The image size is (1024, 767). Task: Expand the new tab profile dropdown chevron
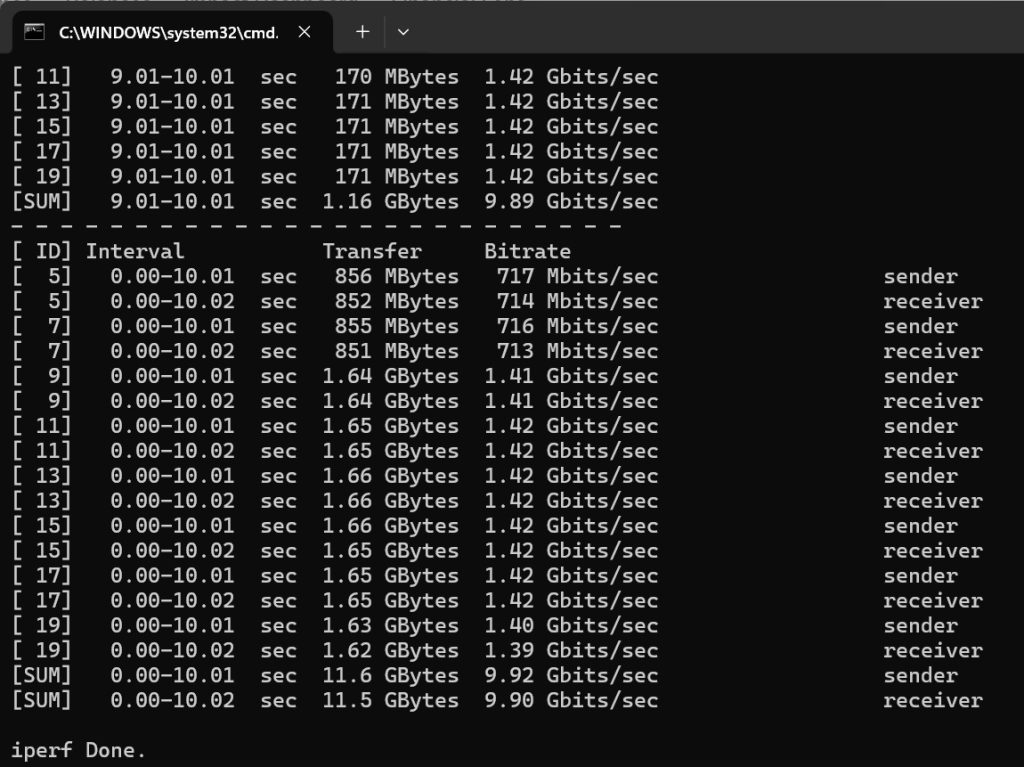(x=403, y=32)
